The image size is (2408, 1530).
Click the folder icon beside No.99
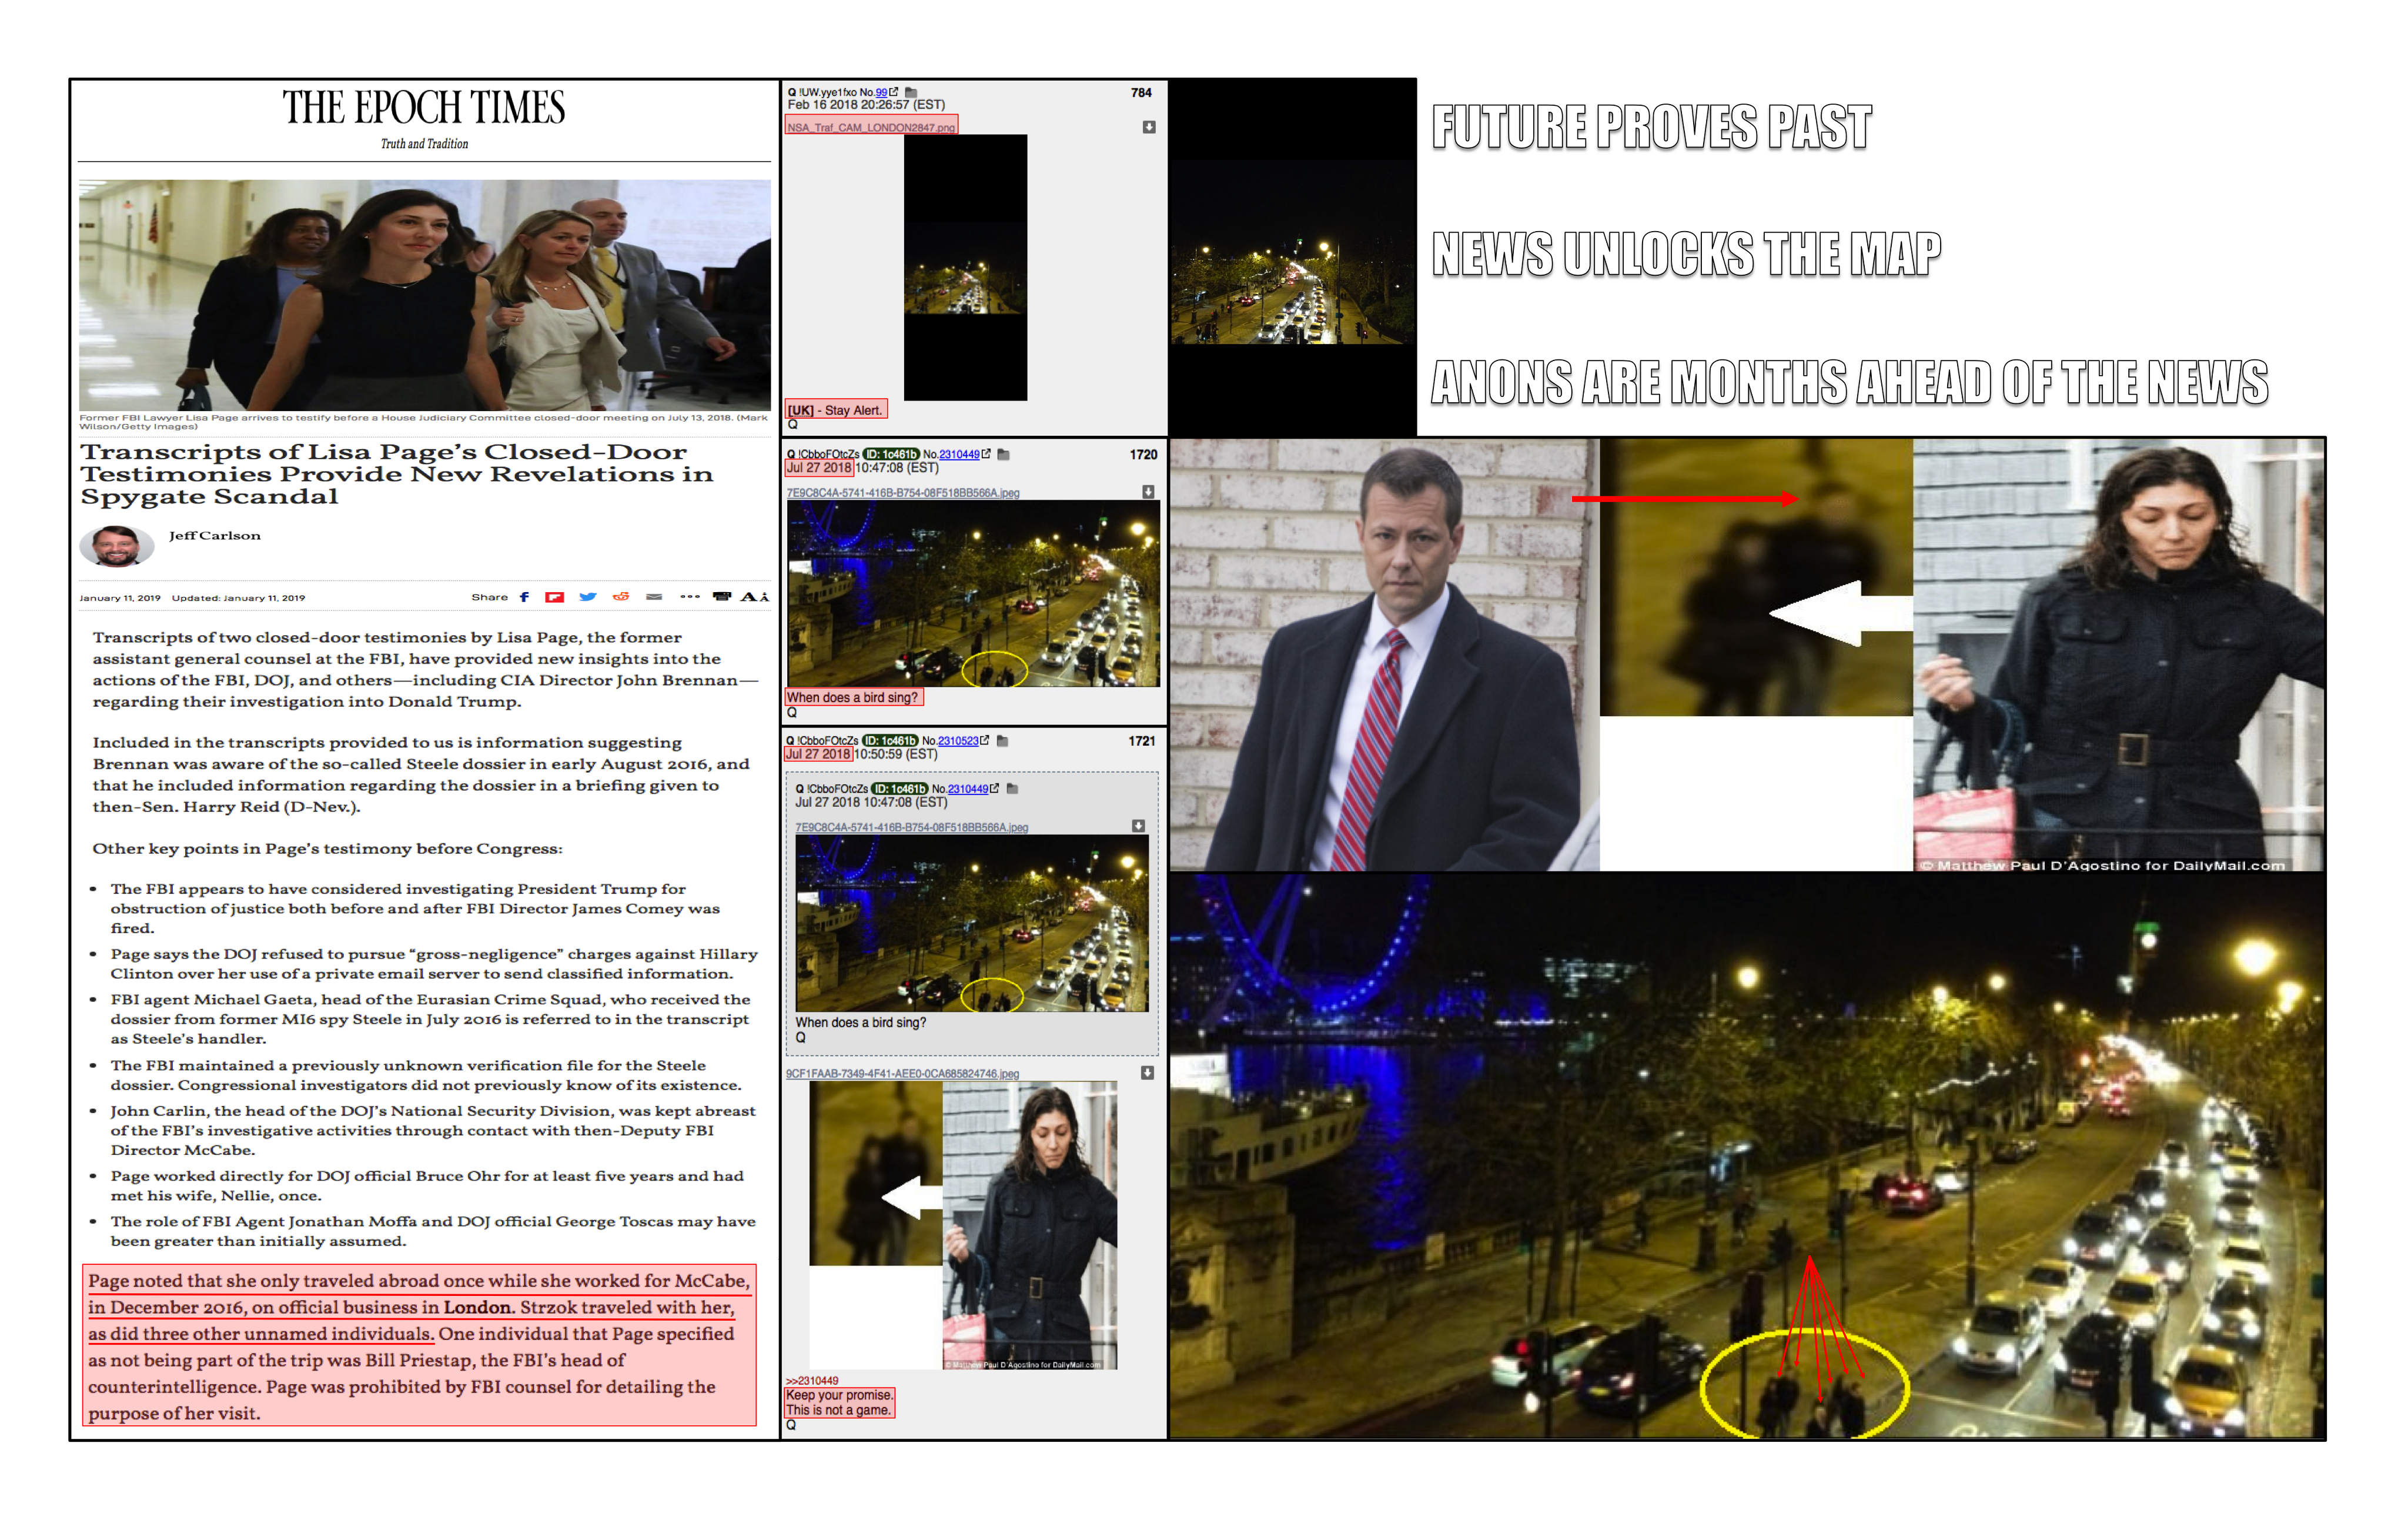tap(911, 92)
